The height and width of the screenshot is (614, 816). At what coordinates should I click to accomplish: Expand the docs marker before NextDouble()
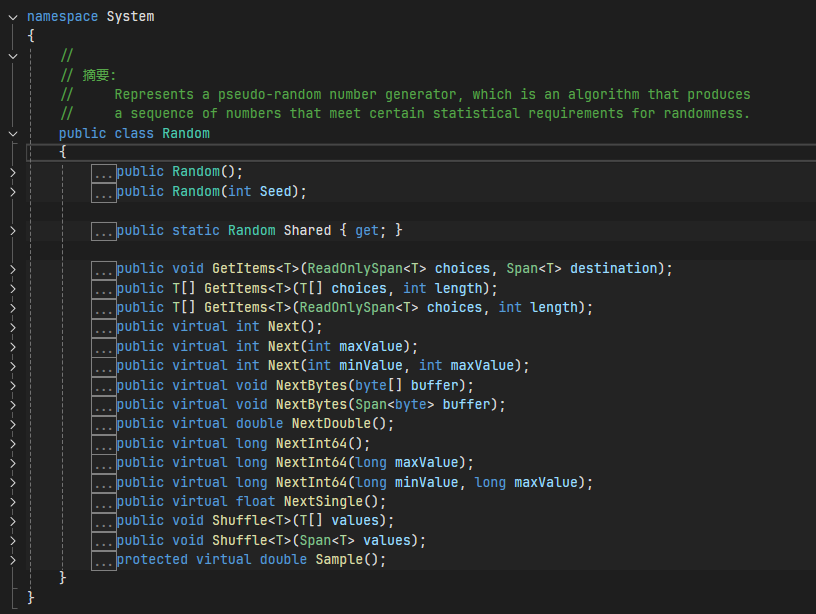(103, 423)
